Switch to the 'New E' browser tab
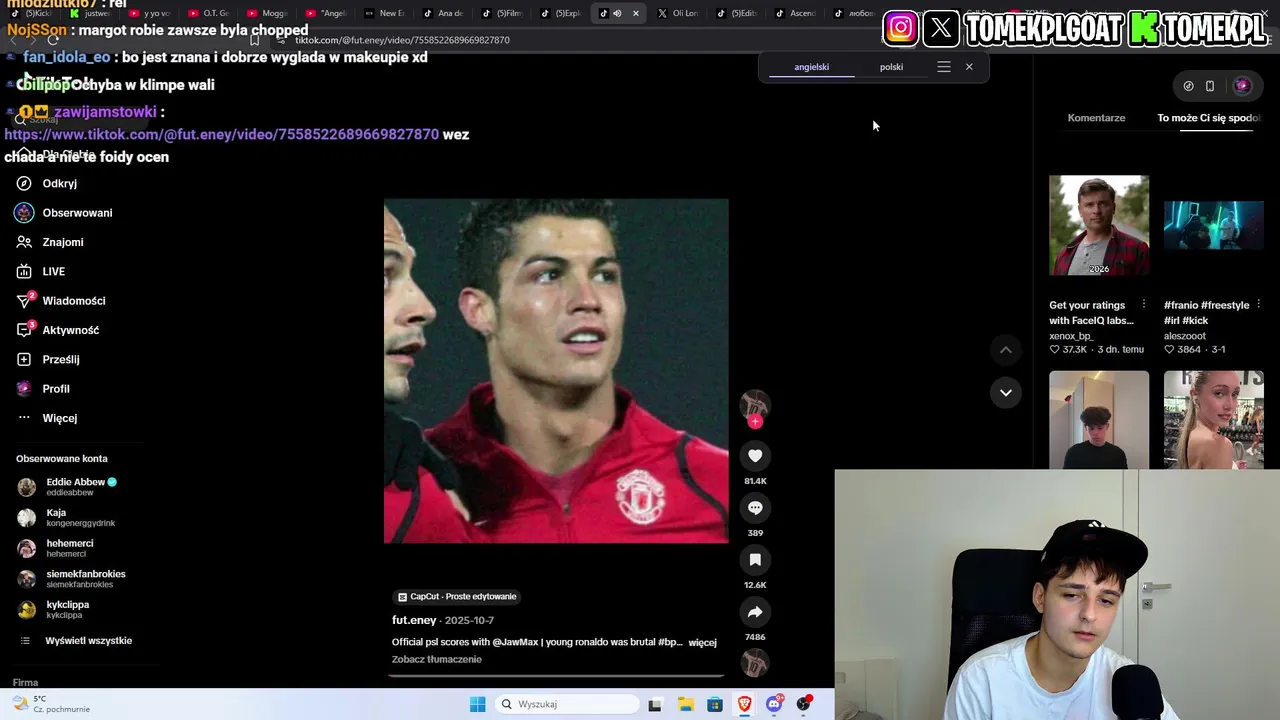The height and width of the screenshot is (720, 1280). tap(384, 13)
